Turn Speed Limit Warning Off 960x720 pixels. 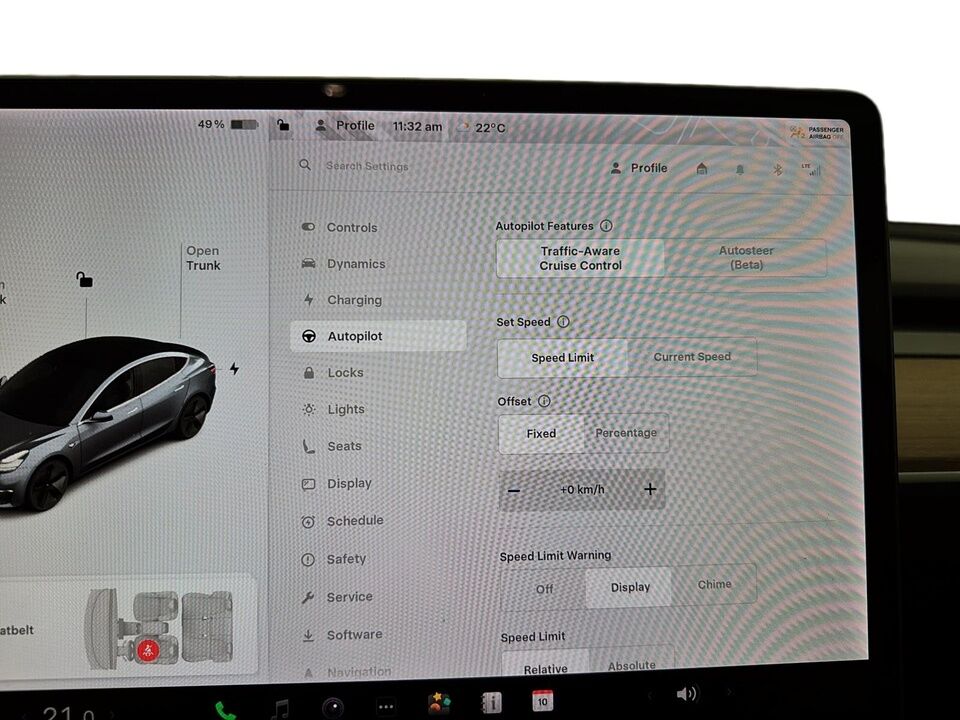pyautogui.click(x=544, y=589)
